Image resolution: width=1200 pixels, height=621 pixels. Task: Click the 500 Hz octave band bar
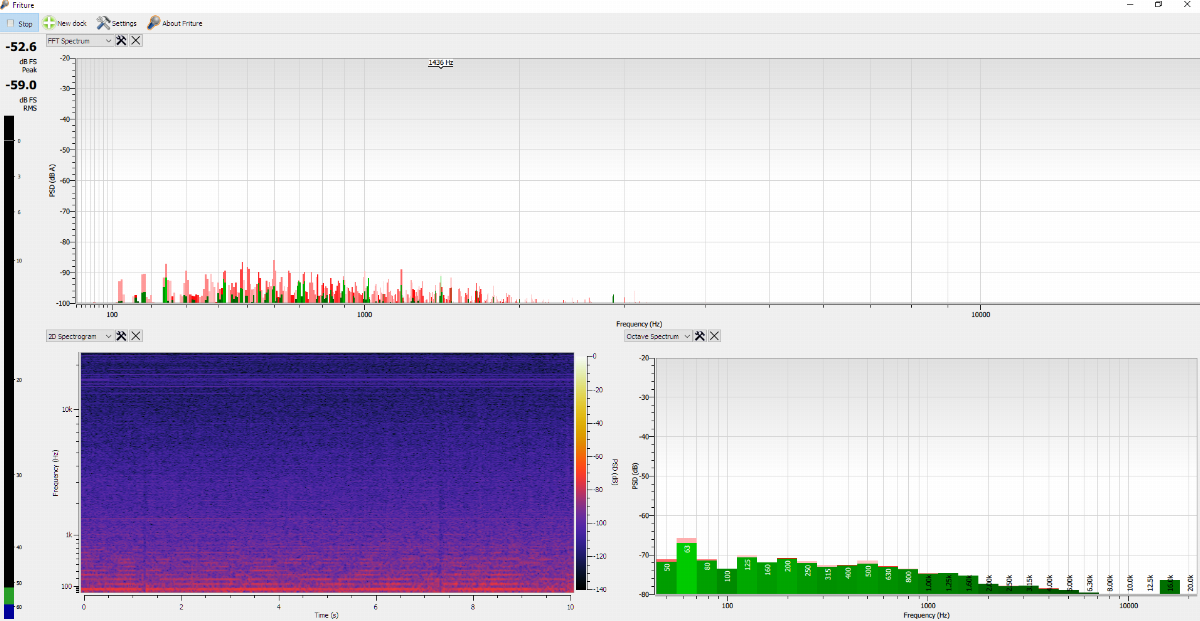pos(868,579)
